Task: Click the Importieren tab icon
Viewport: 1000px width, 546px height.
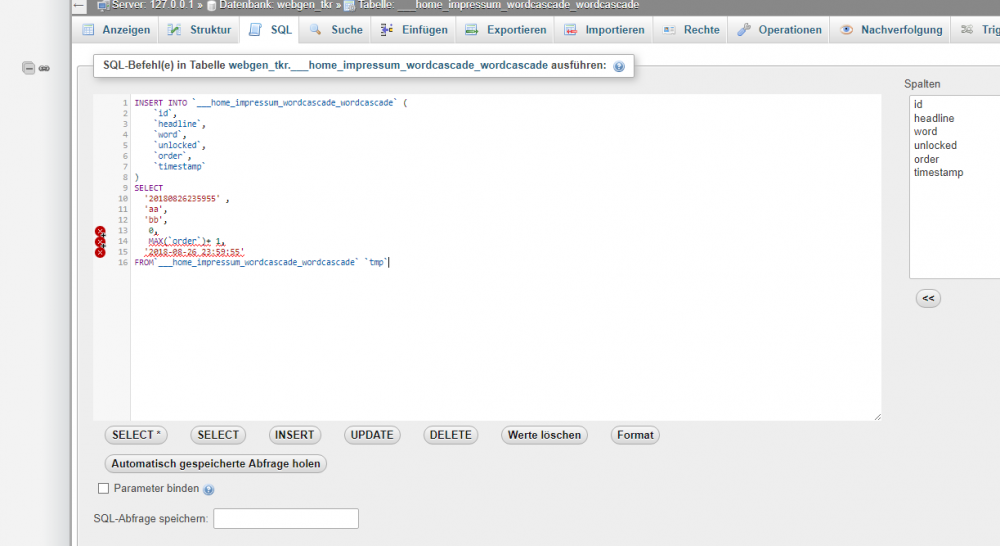Action: (x=570, y=30)
